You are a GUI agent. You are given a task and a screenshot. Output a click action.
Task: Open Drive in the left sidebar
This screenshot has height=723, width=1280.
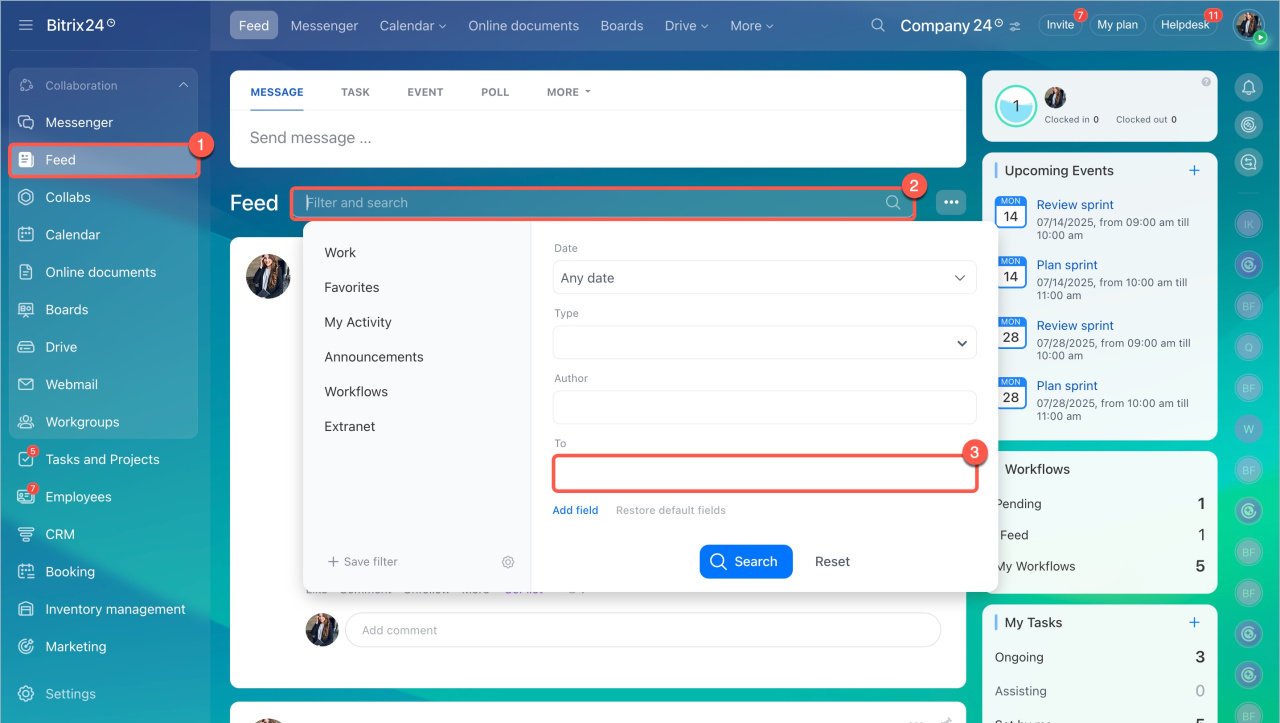point(61,347)
